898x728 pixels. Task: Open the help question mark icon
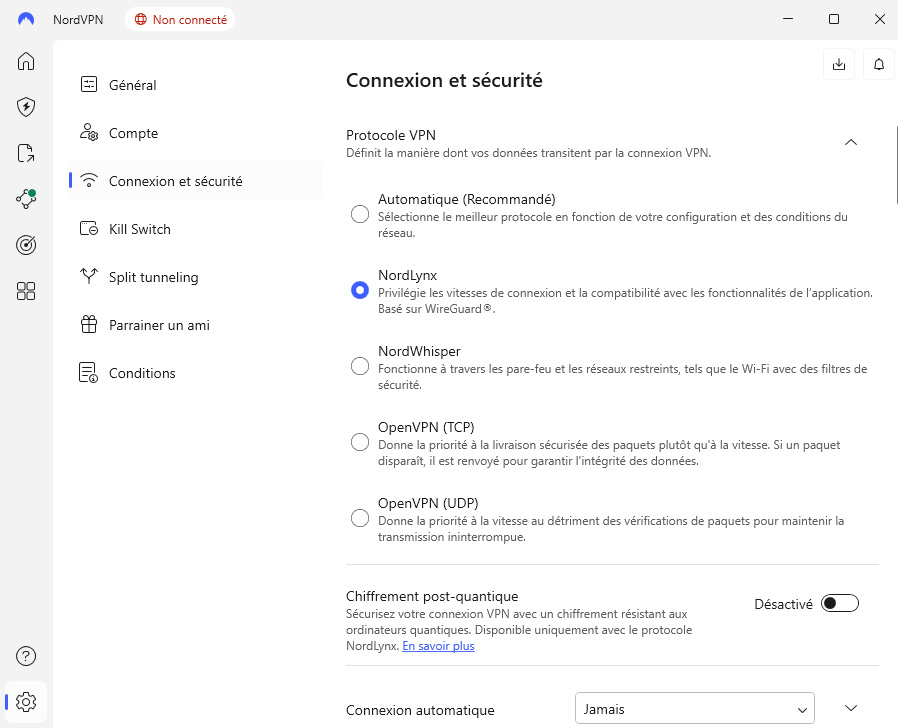click(x=26, y=656)
